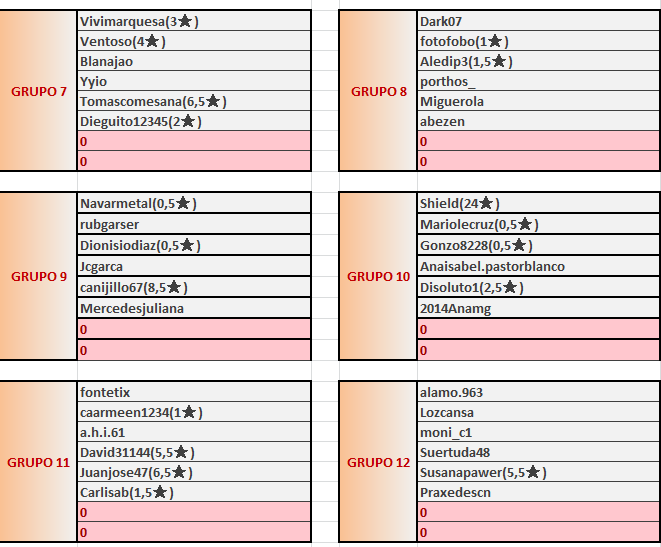Click the star beside canijillo67(8,5
This screenshot has width=661, height=547.
[x=175, y=287]
